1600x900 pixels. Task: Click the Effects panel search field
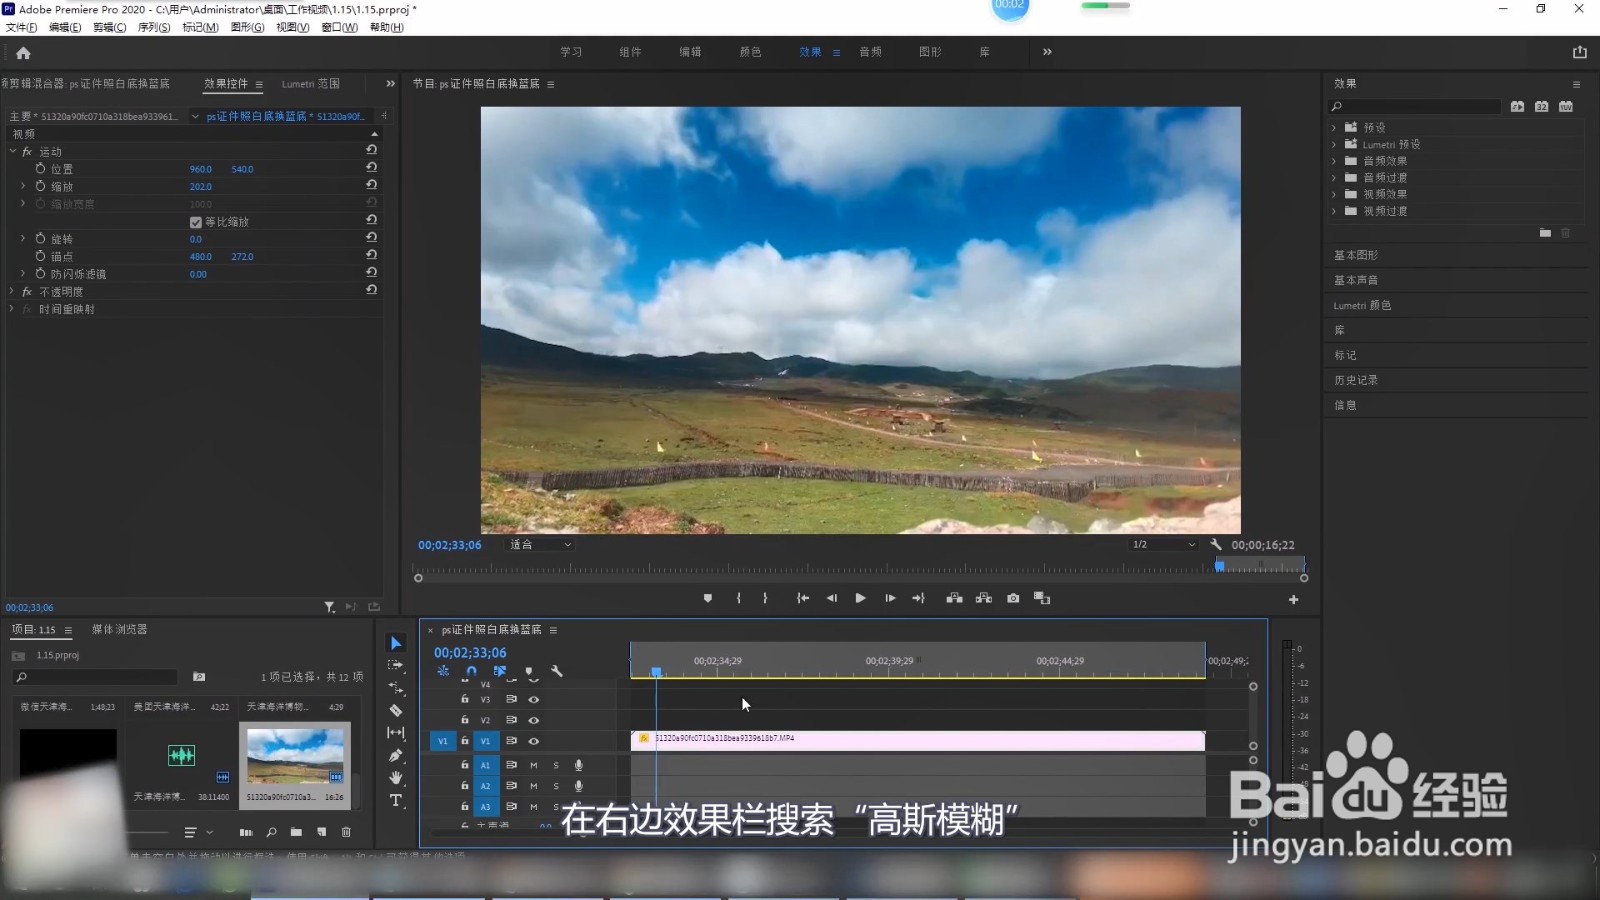click(x=1414, y=107)
